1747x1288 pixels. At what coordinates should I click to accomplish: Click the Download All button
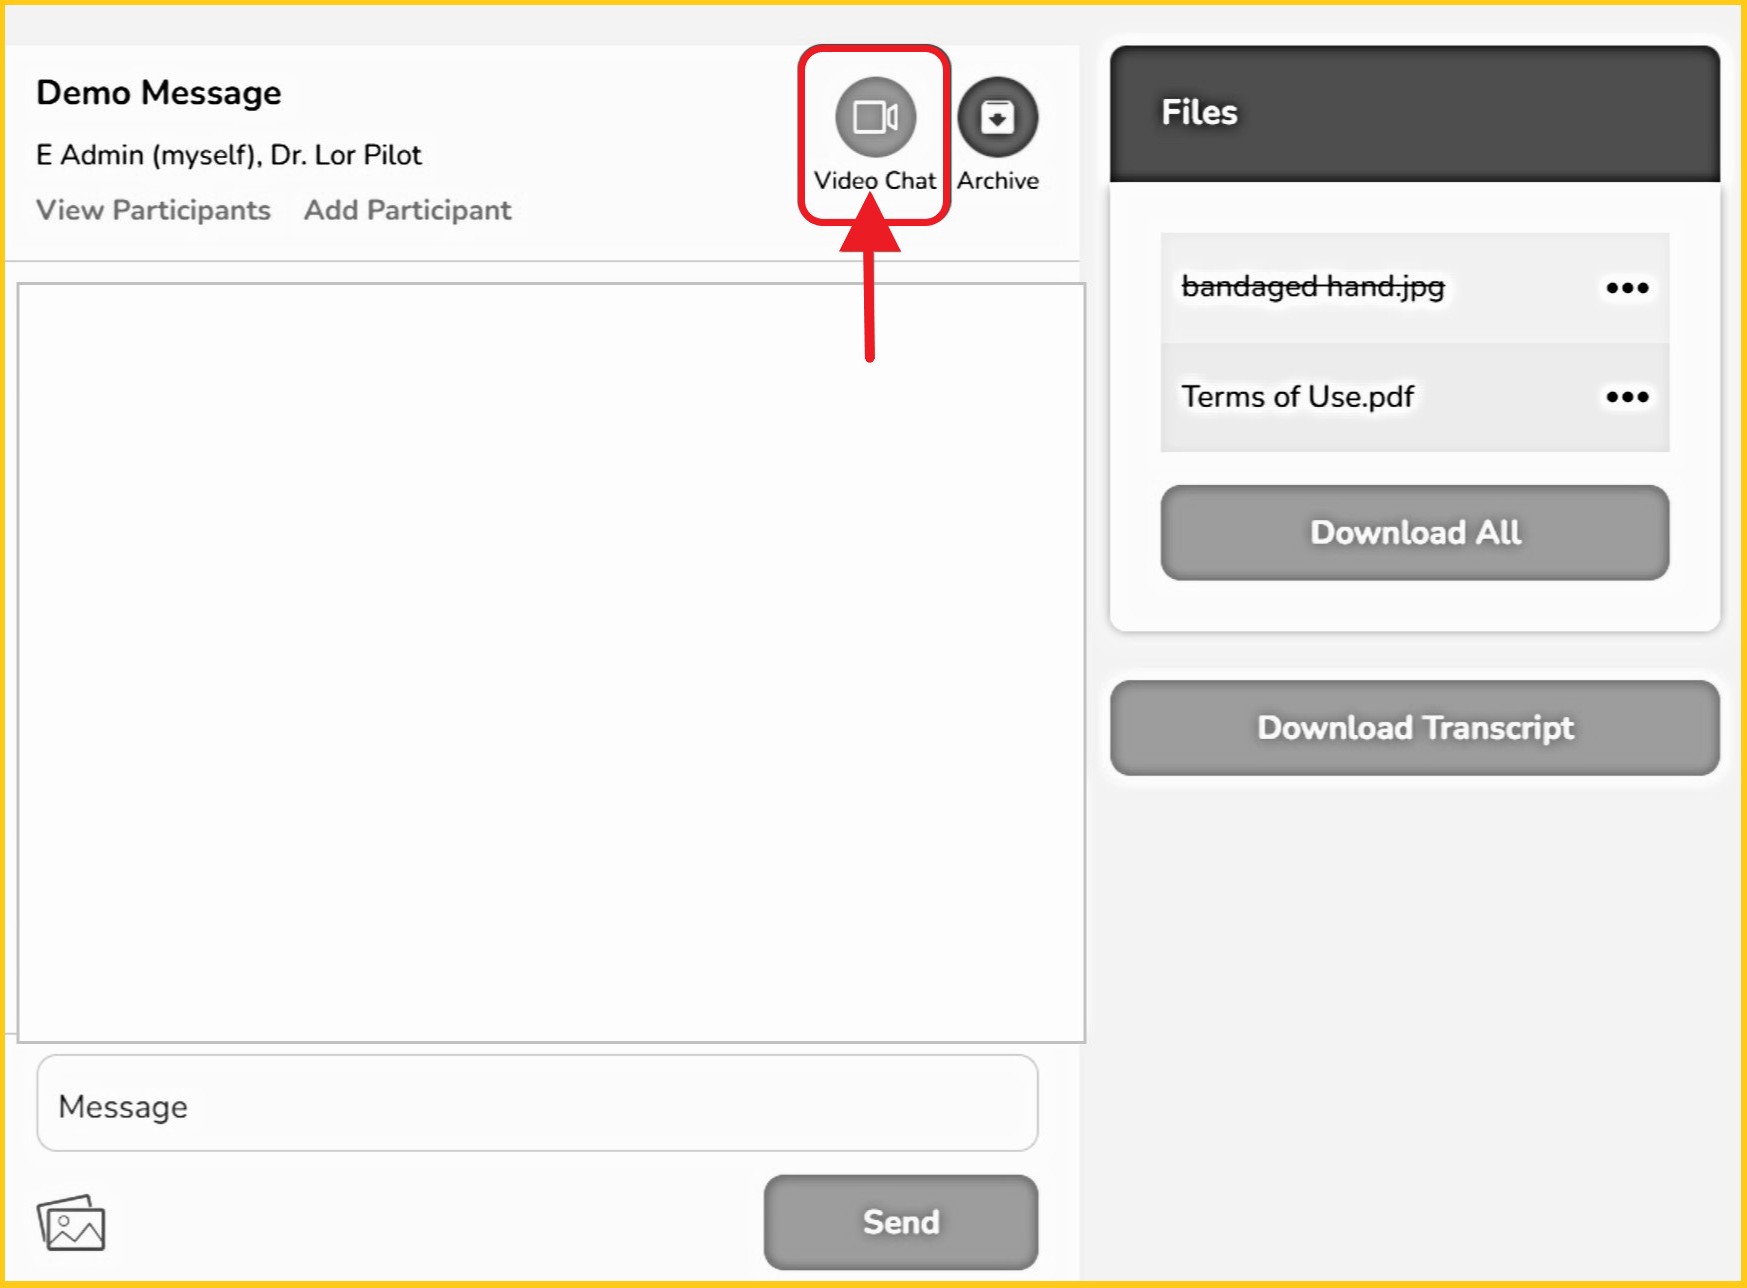coord(1414,532)
